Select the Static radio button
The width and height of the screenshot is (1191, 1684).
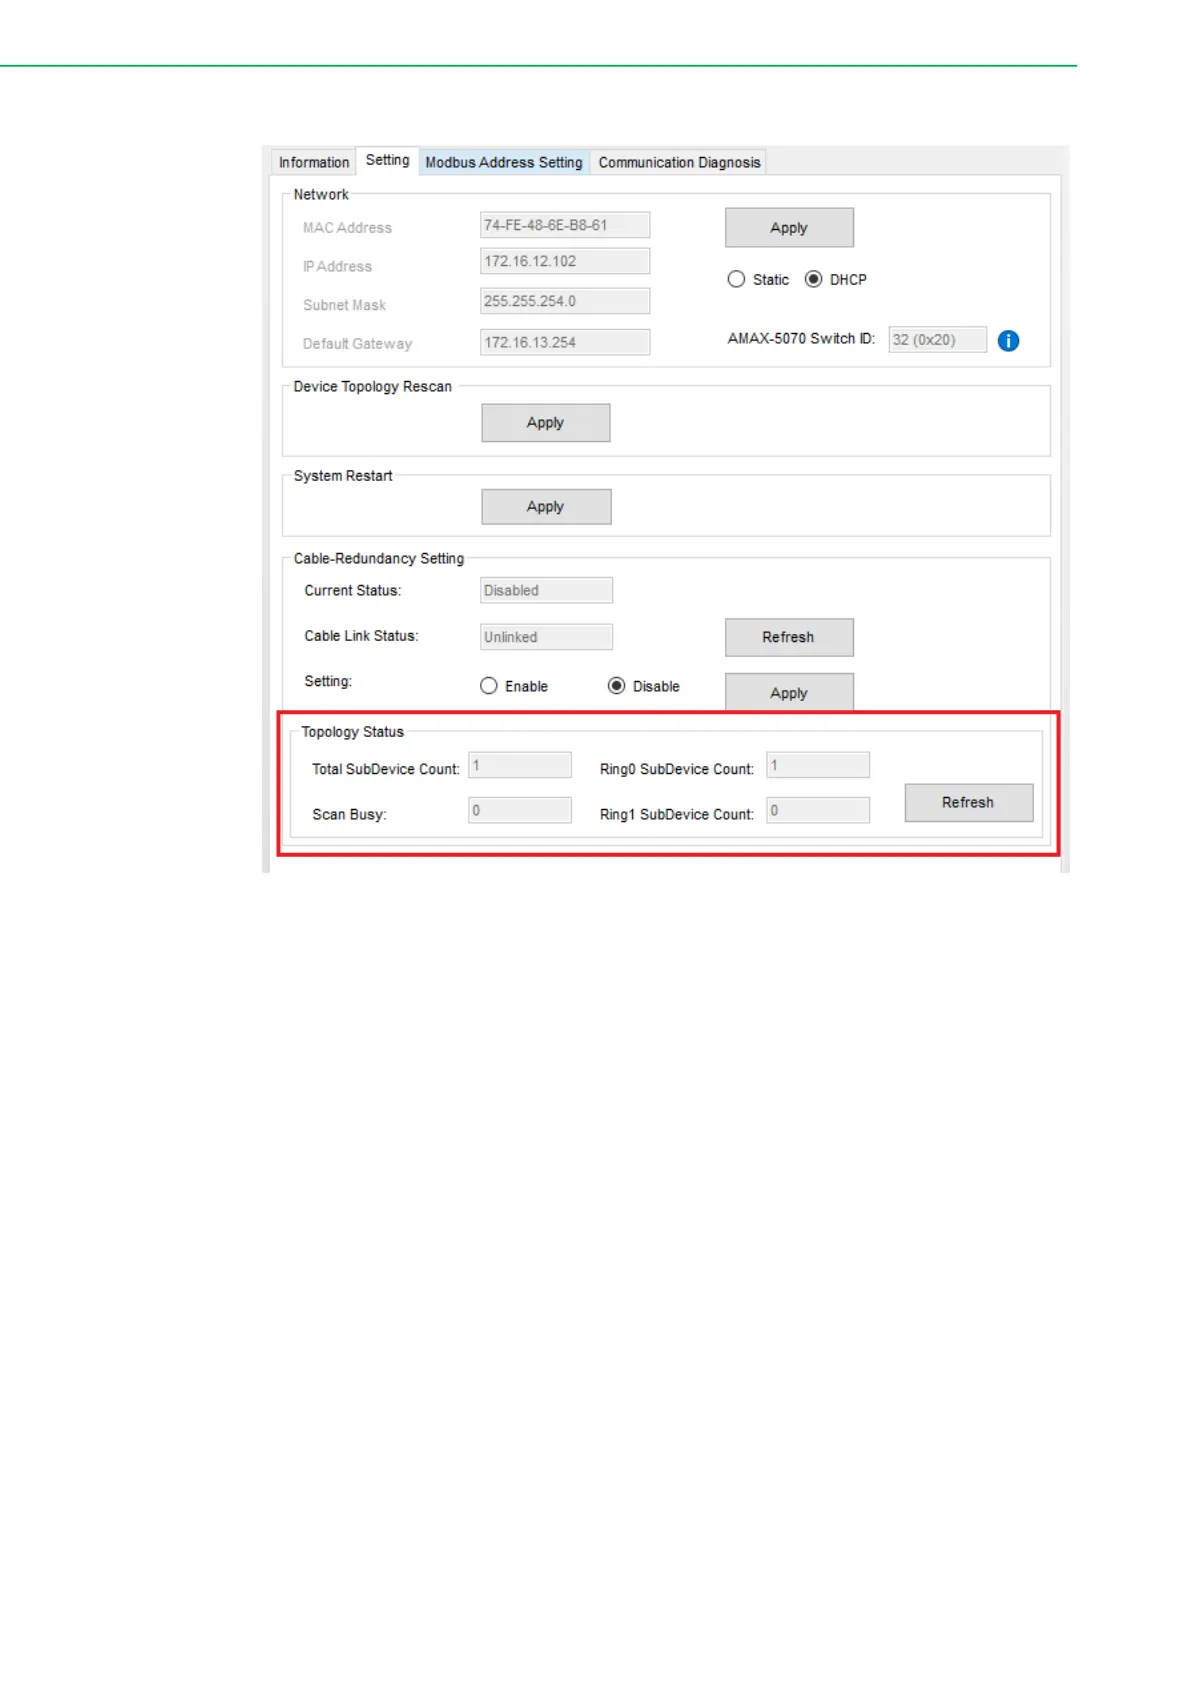[x=736, y=280]
